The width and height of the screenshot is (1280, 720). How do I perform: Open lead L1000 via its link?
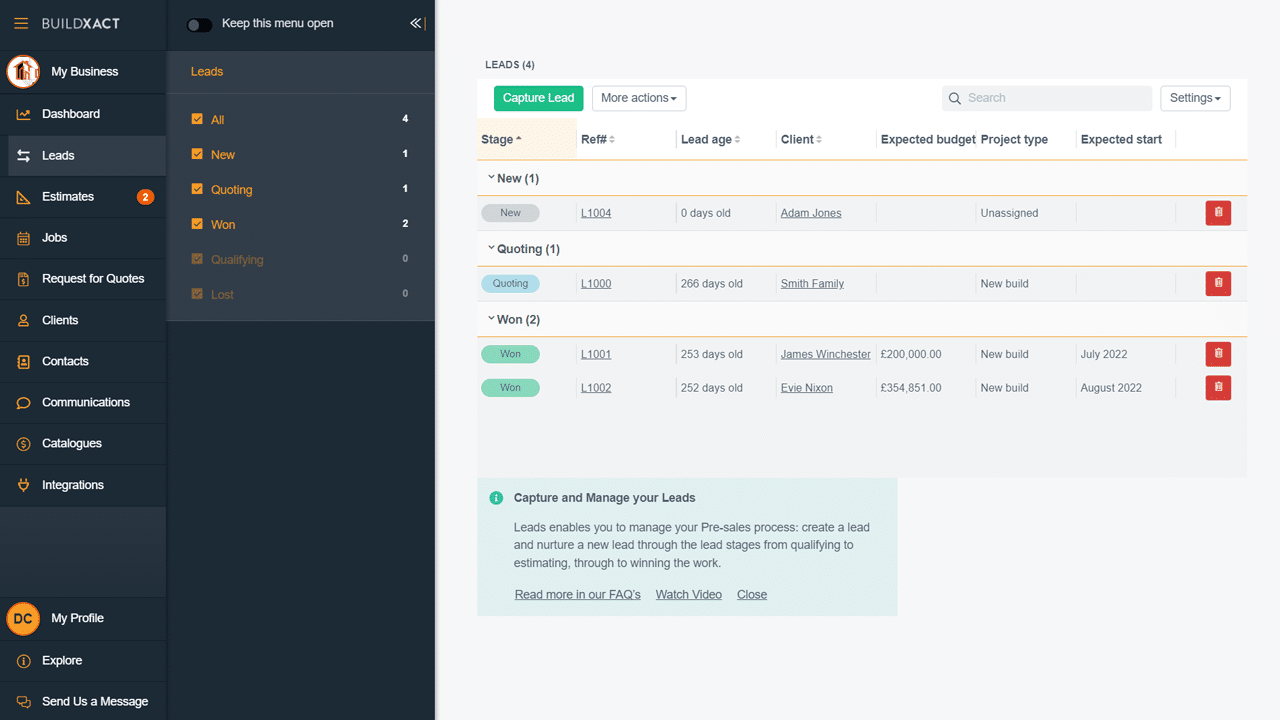point(595,283)
